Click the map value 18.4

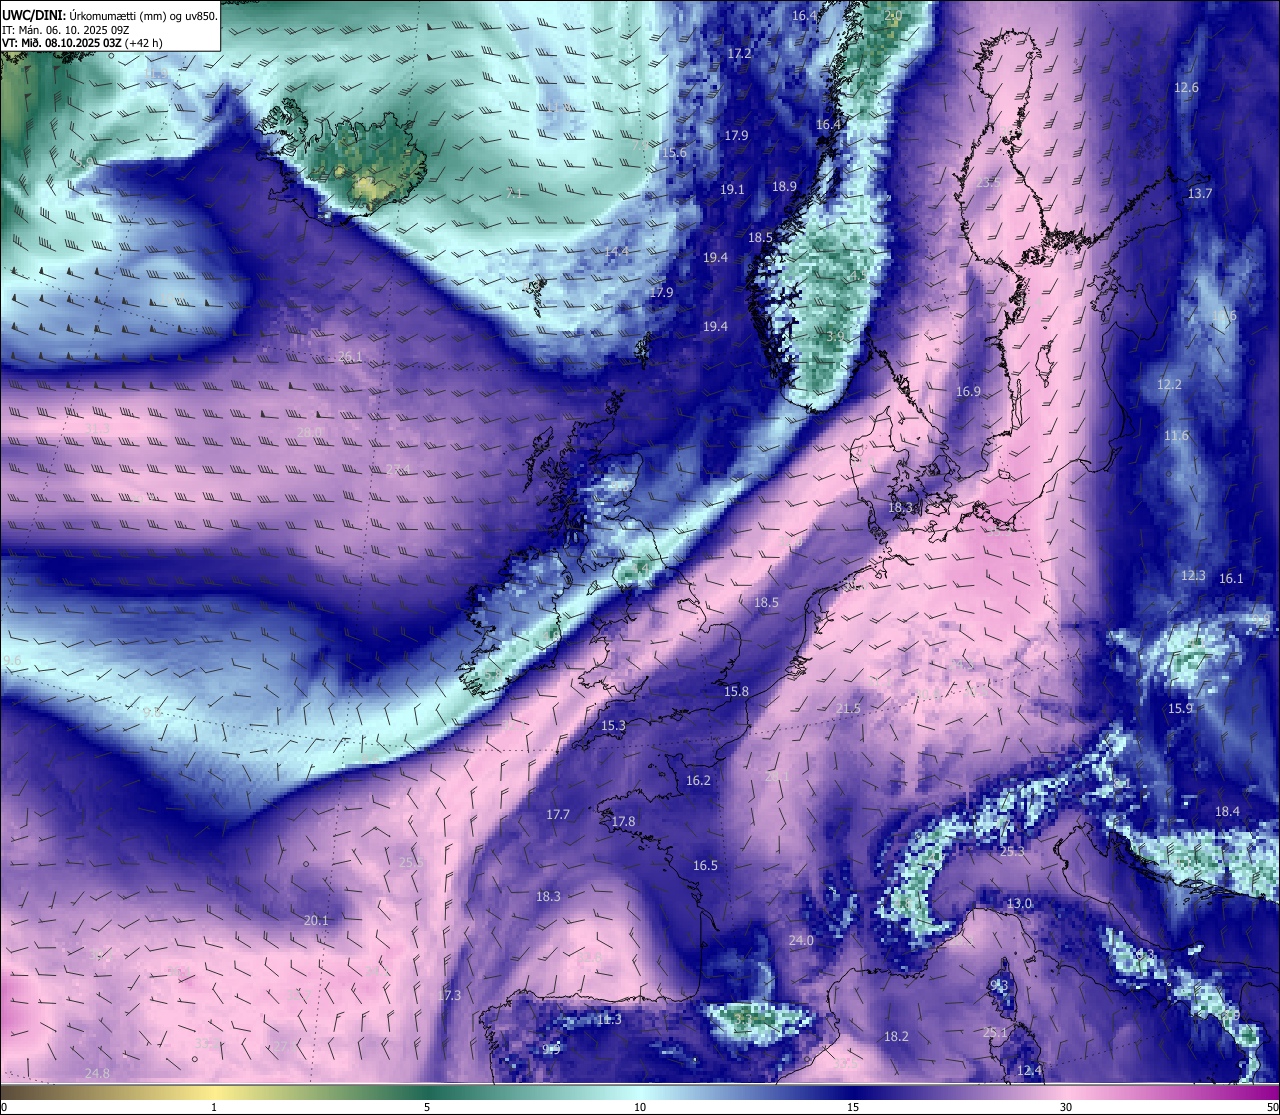pos(1227,811)
